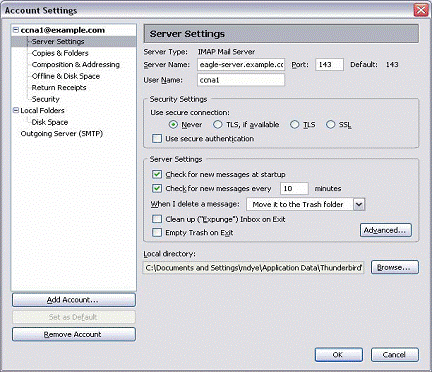Enable Empty Trash on Exit
The image size is (432, 372).
(157, 232)
